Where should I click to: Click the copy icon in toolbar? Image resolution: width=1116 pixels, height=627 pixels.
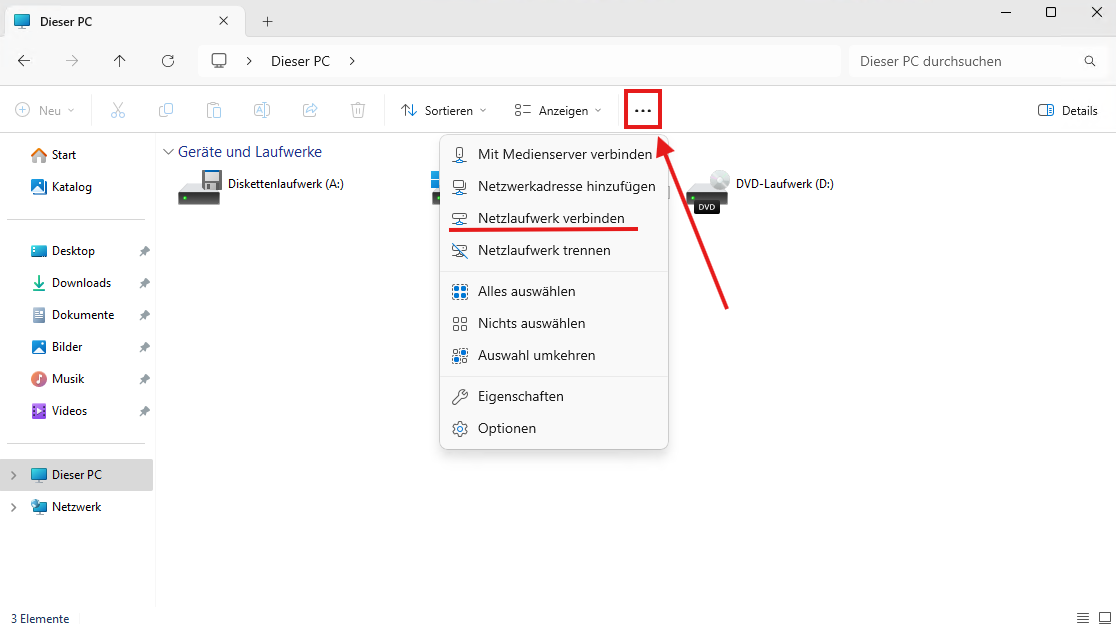[166, 110]
